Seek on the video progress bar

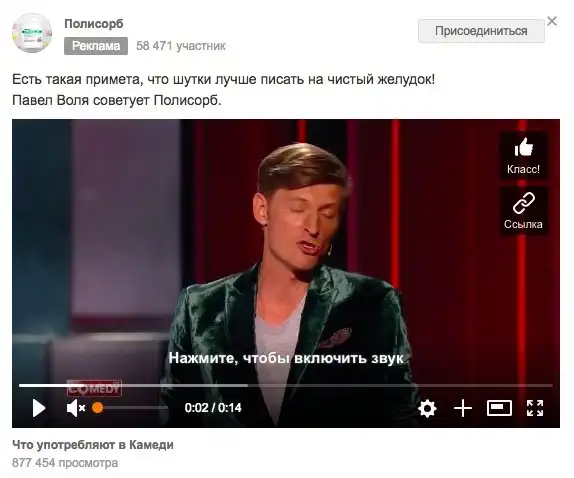(x=286, y=385)
